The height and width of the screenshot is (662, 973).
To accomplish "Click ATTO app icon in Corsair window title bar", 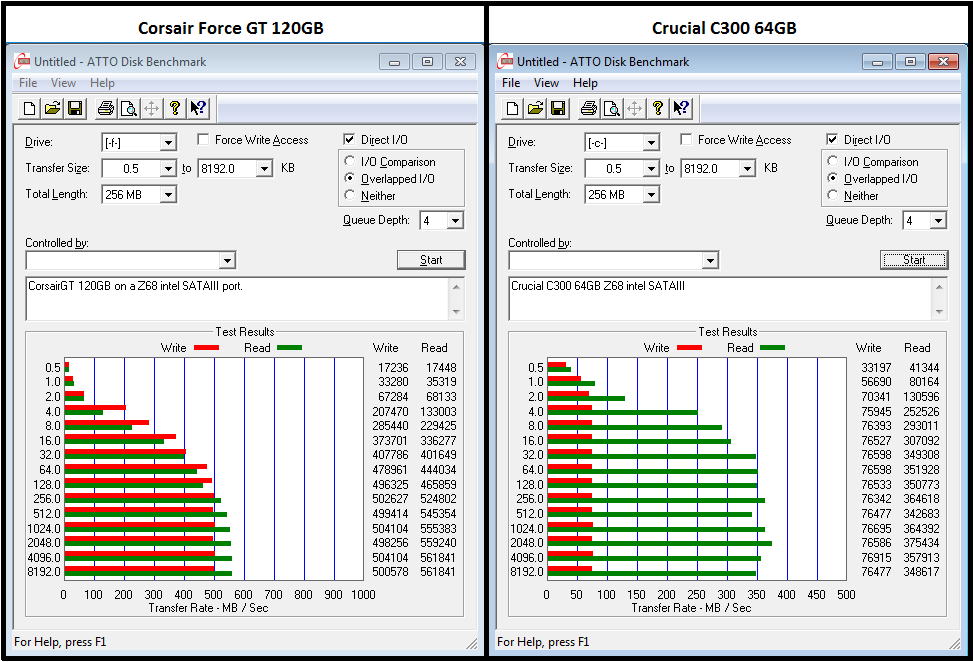I will tap(22, 61).
